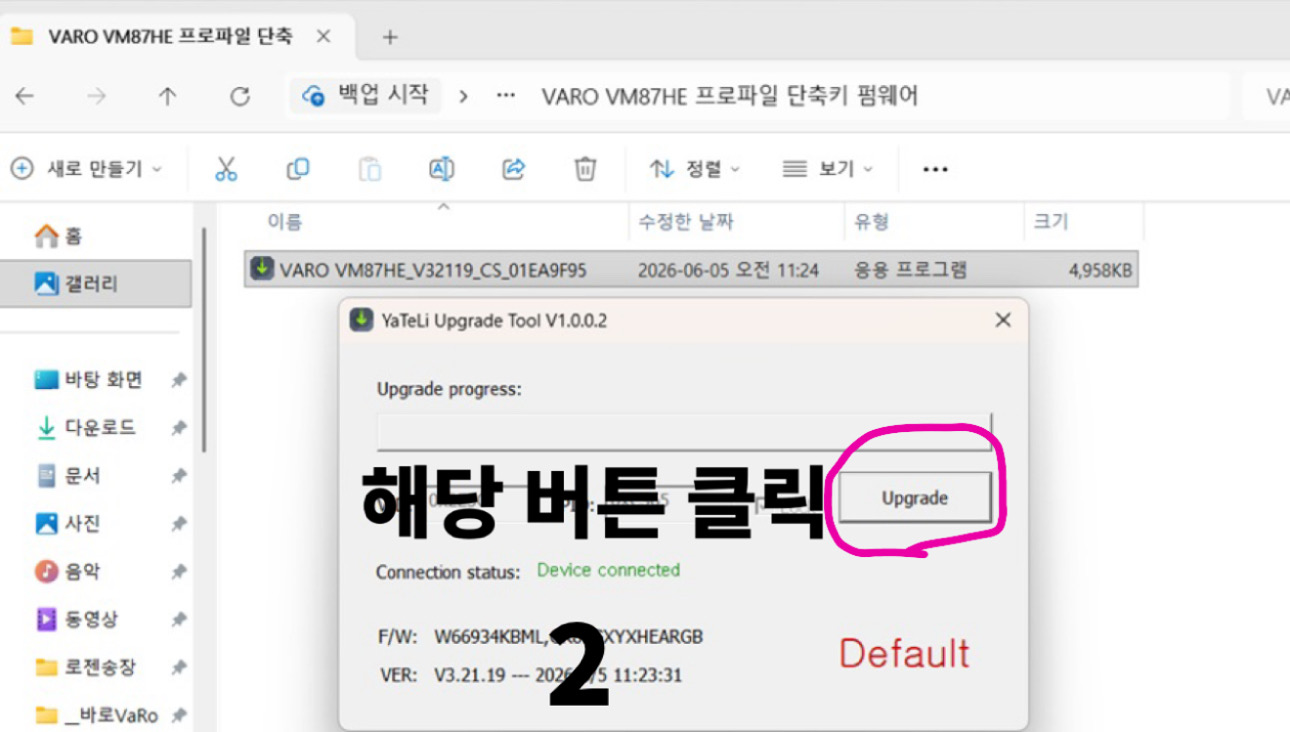Open the toolbar's more options ellipsis
The image size is (1290, 732).
click(x=935, y=169)
